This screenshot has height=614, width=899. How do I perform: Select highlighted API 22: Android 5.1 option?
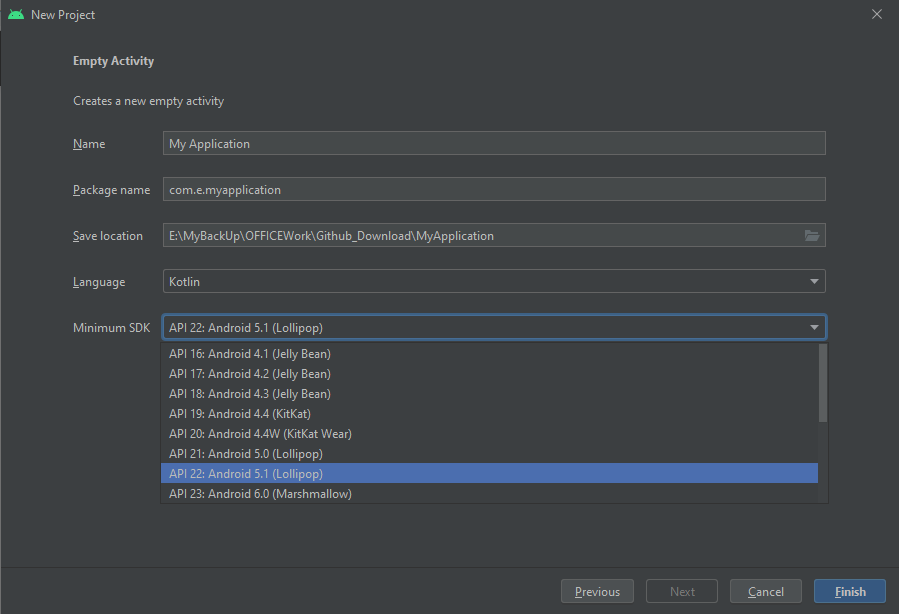pyautogui.click(x=490, y=474)
